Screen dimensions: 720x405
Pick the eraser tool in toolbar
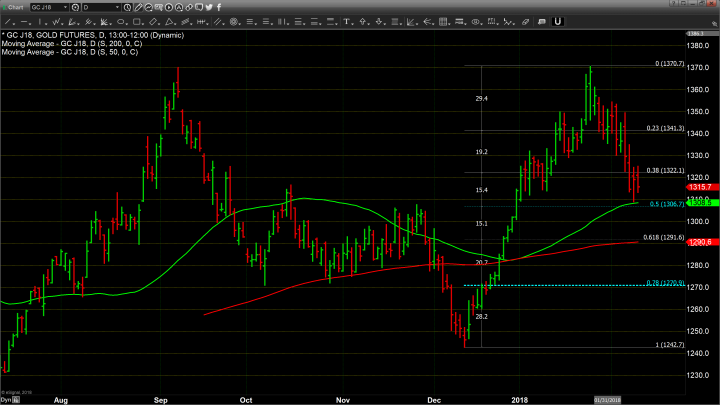click(x=524, y=20)
